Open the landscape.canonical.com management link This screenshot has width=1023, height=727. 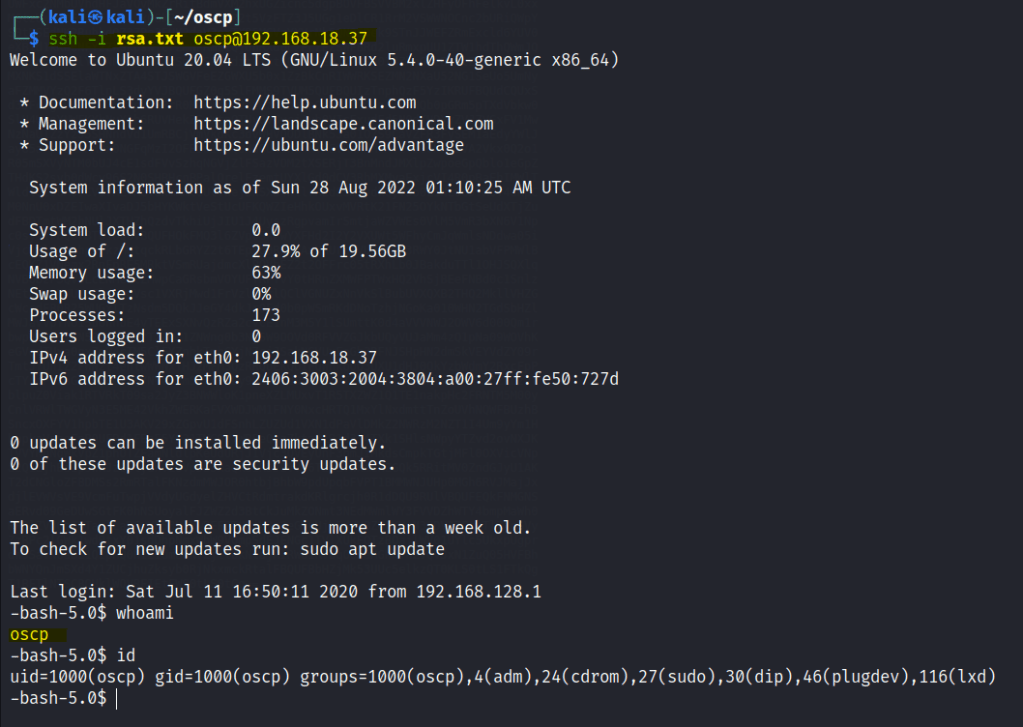click(343, 124)
